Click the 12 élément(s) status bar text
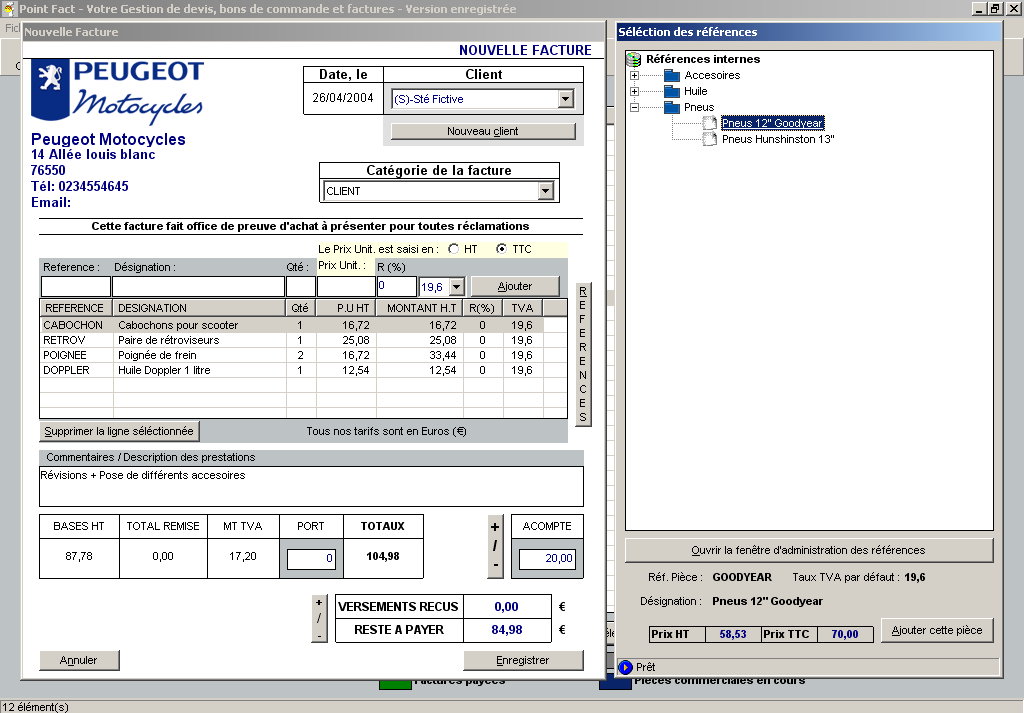This screenshot has width=1024, height=713. 36,706
